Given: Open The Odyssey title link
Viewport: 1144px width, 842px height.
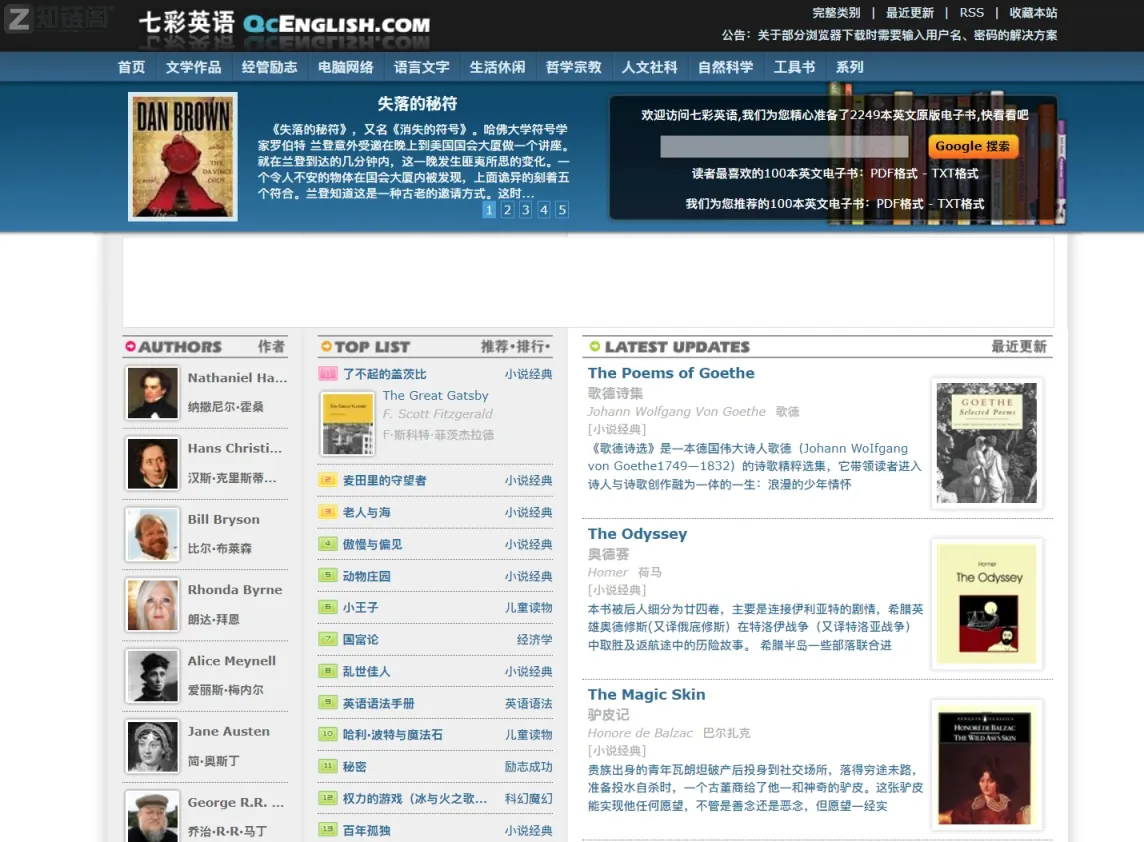Looking at the screenshot, I should click(x=638, y=534).
